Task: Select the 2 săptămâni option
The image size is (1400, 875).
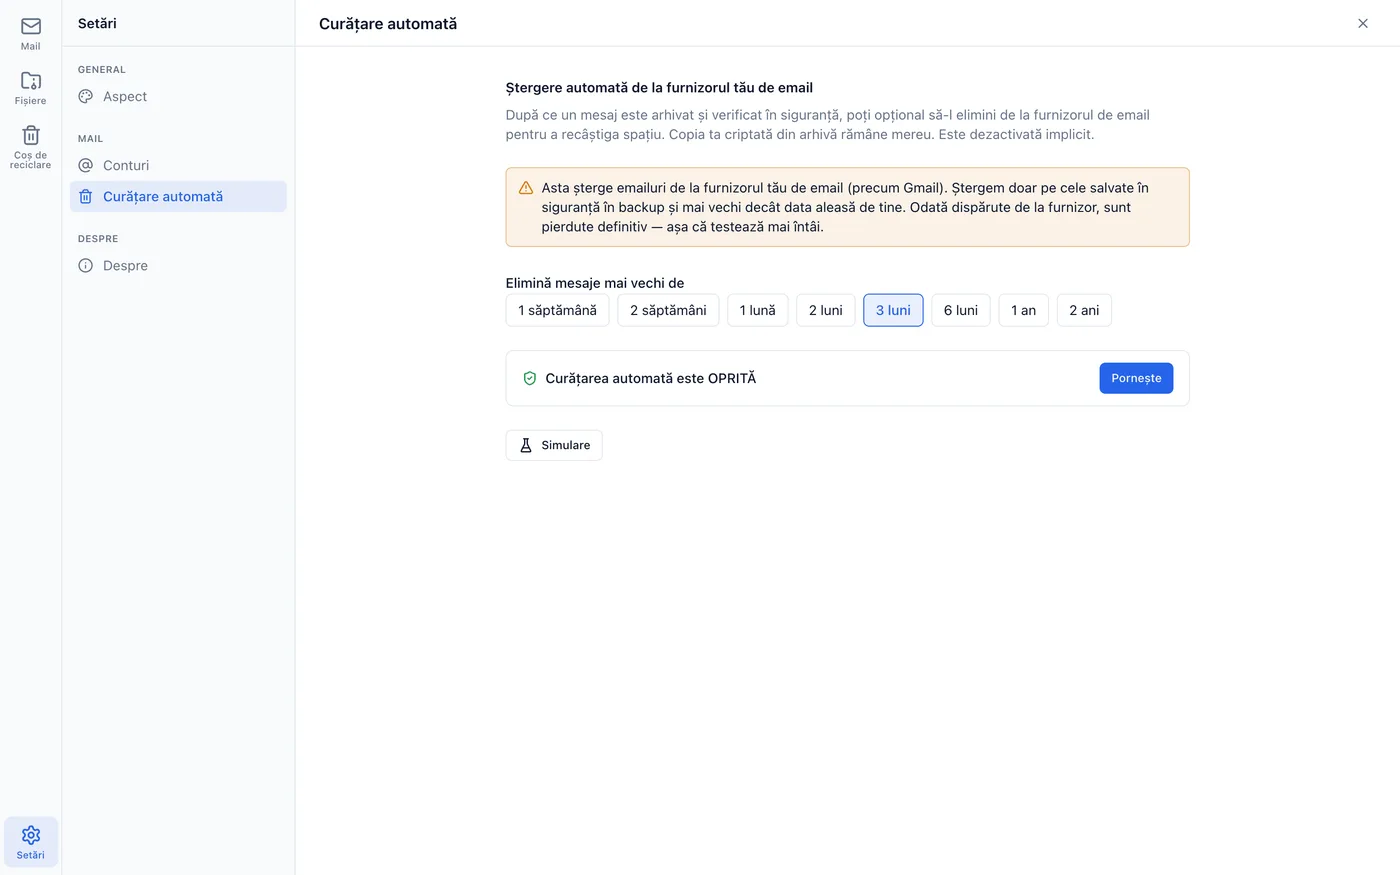Action: point(668,310)
